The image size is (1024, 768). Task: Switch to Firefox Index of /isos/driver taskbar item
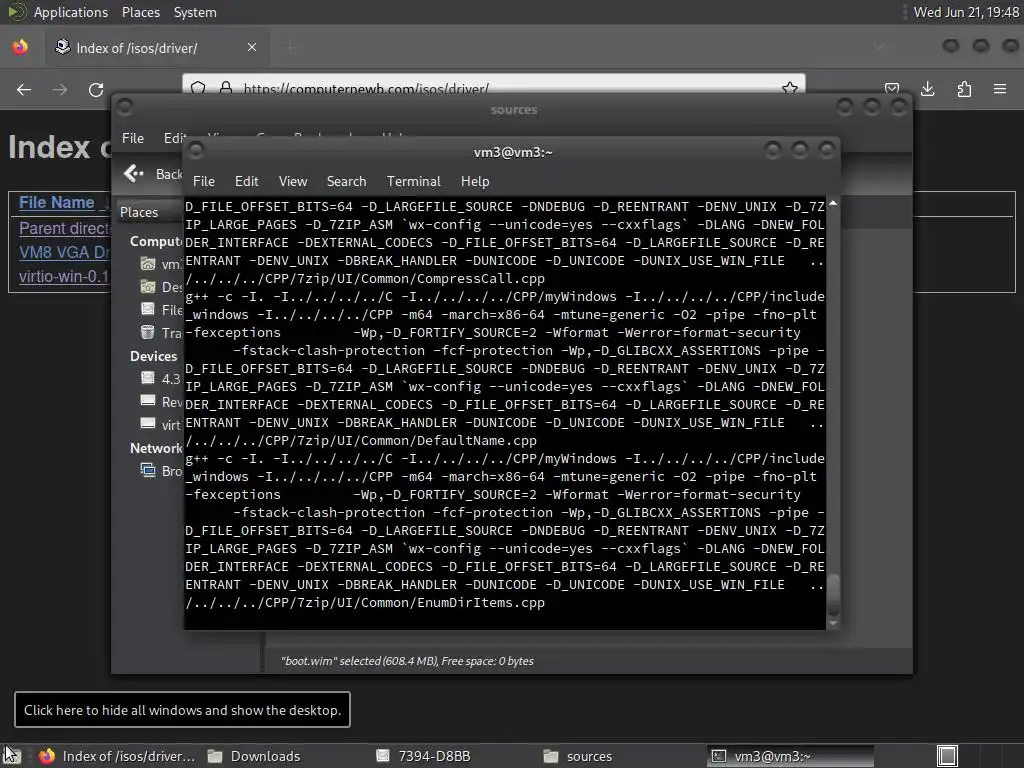click(117, 756)
